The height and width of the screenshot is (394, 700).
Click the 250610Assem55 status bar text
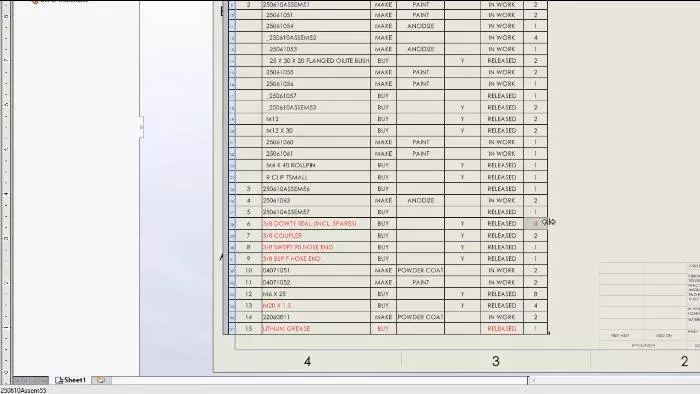point(23,390)
